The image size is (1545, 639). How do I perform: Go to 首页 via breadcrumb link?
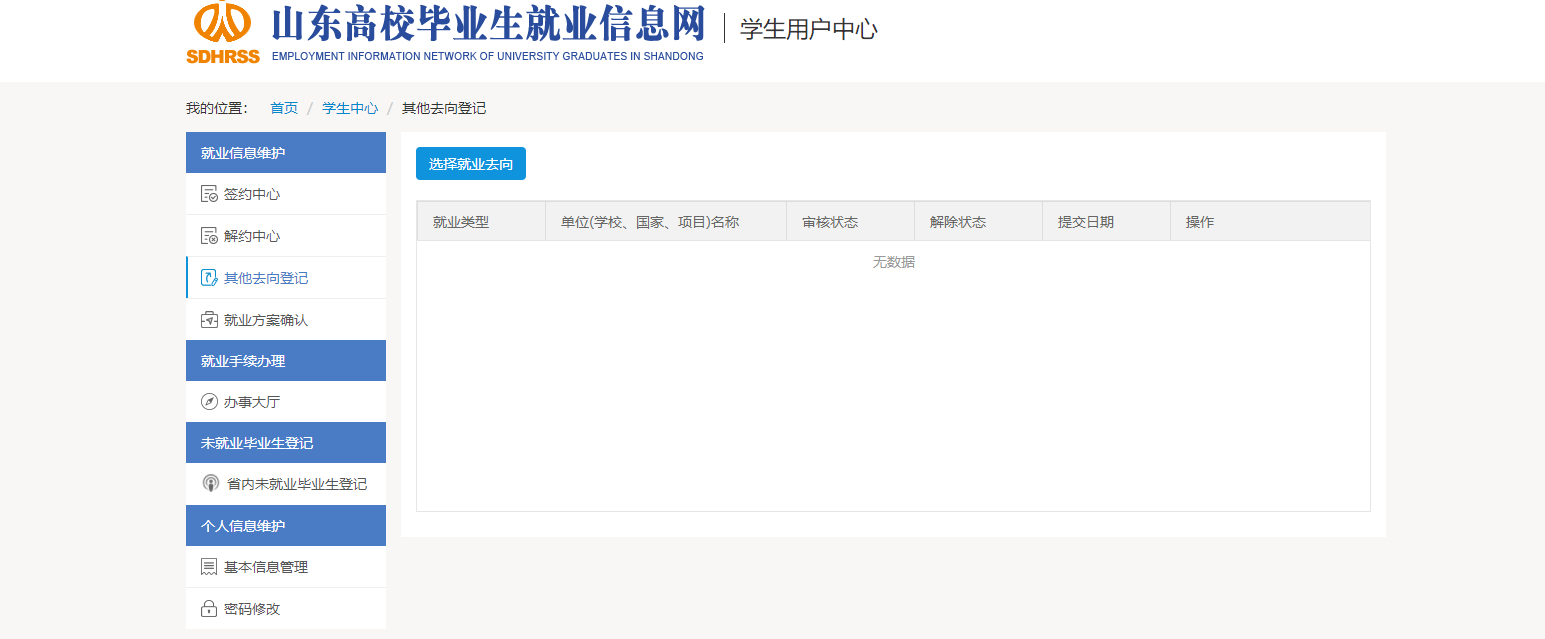coord(284,108)
